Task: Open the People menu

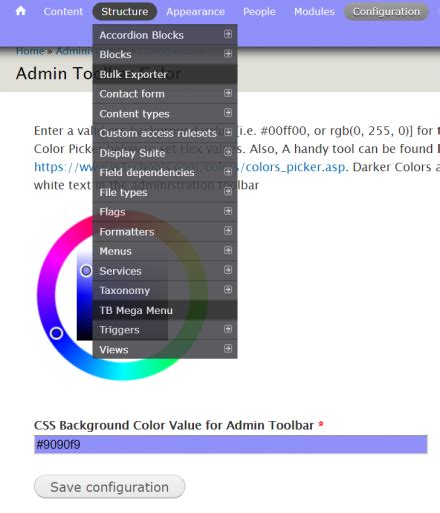Action: [x=259, y=12]
